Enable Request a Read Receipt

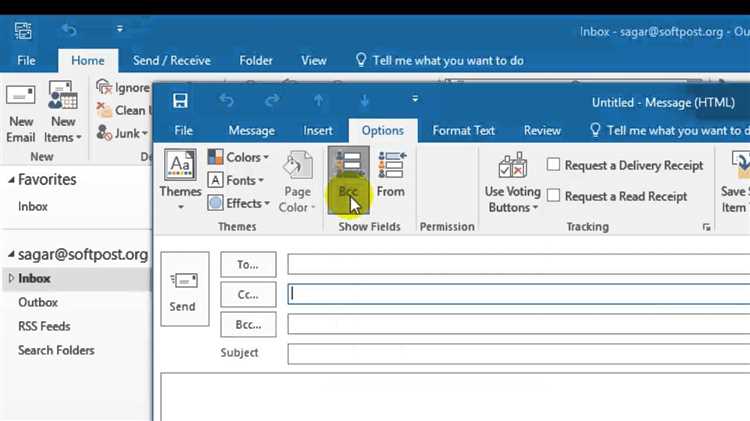(618, 196)
